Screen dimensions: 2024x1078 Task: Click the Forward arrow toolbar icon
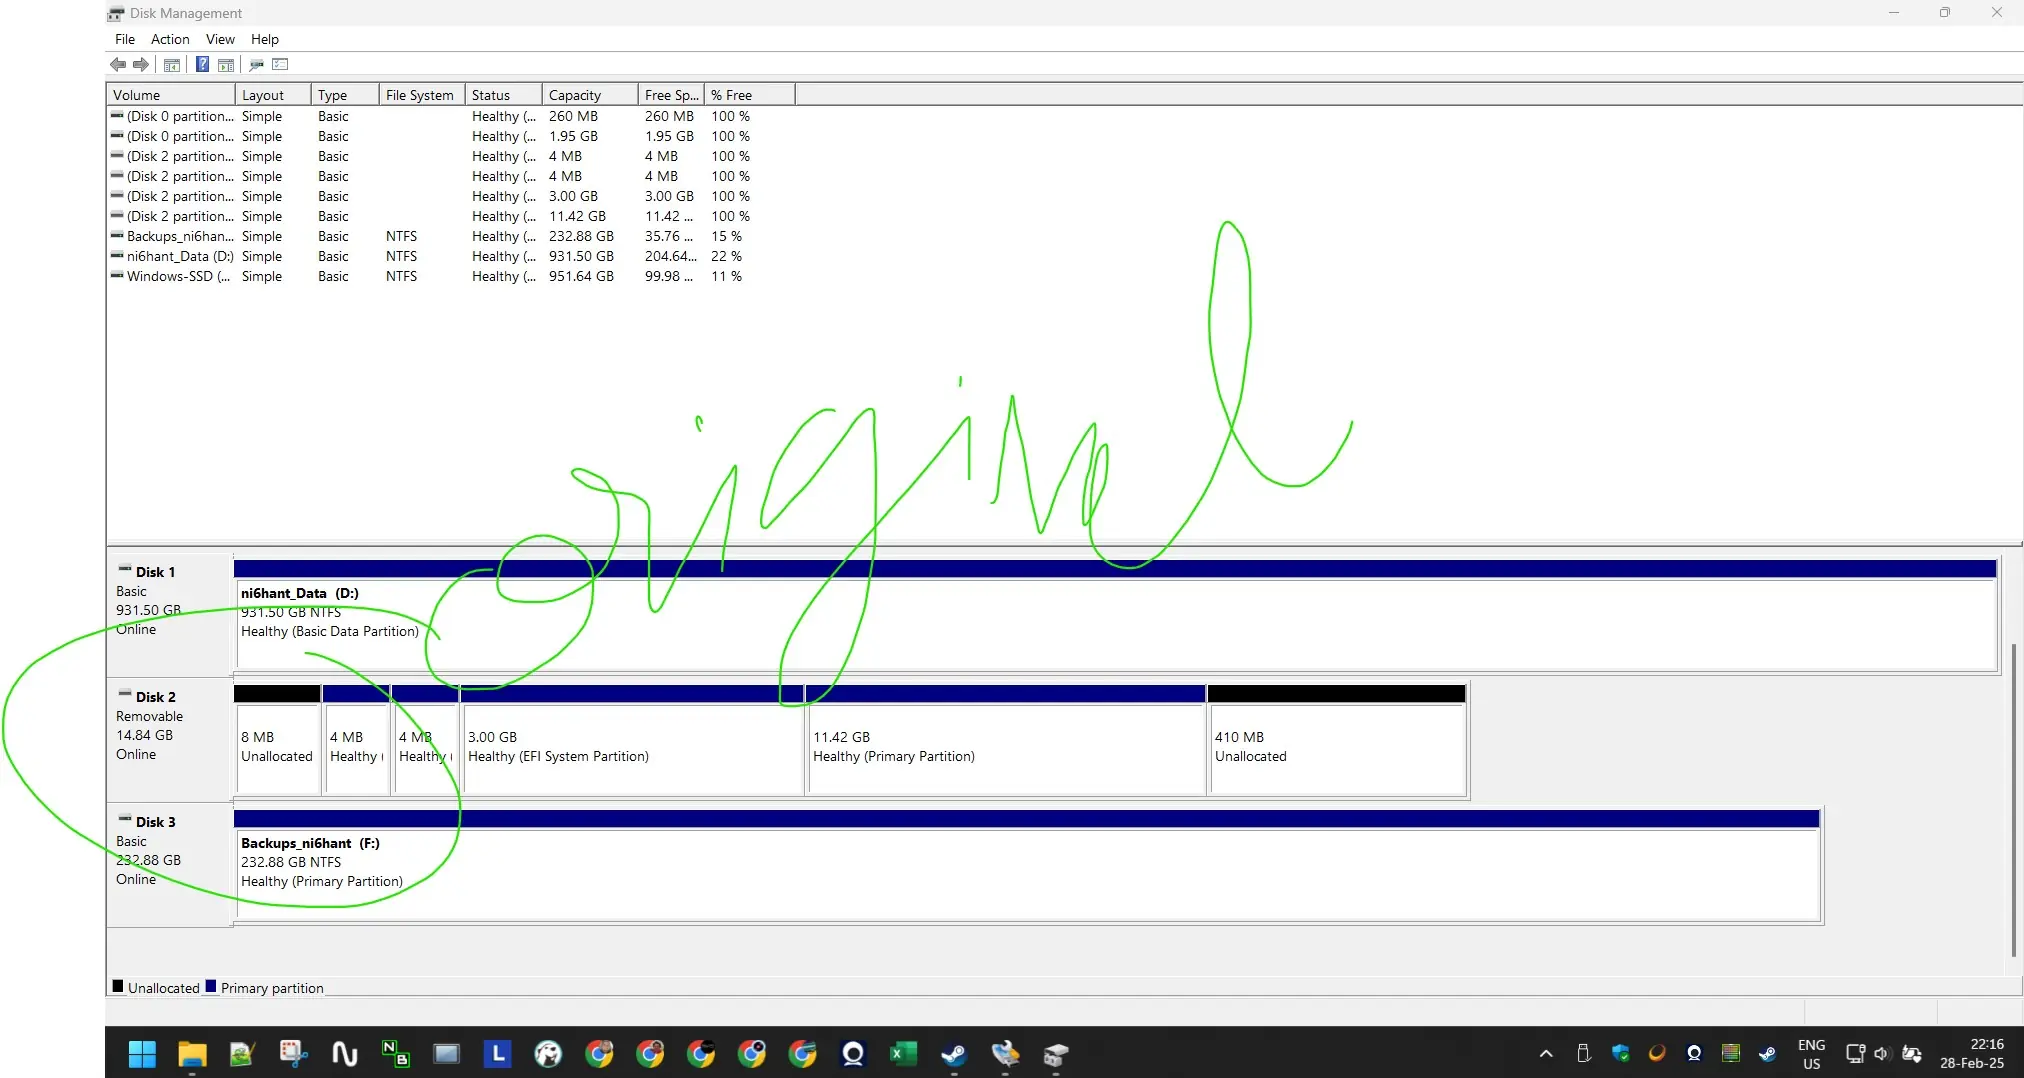141,65
